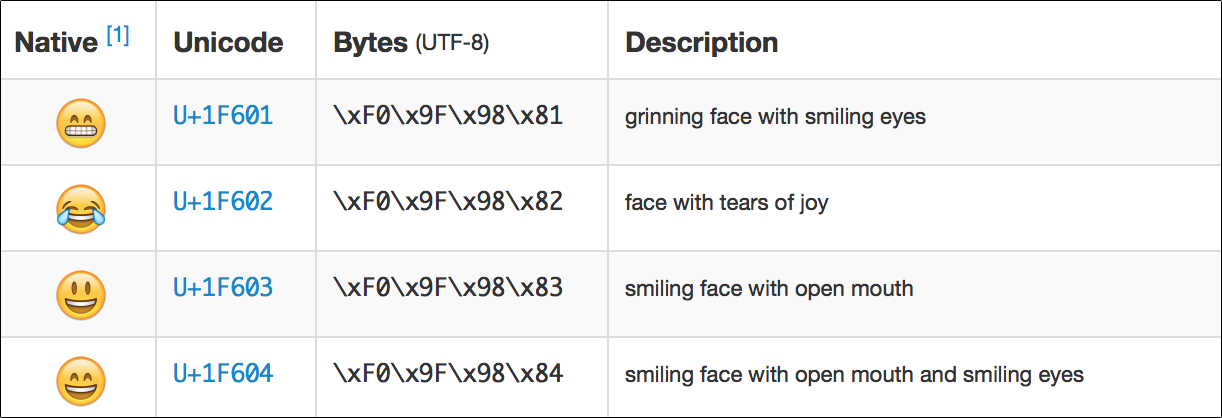The width and height of the screenshot is (1222, 418).
Task: Select the \xF0\x9F\x98\x81 bytes cell
Action: pos(448,116)
